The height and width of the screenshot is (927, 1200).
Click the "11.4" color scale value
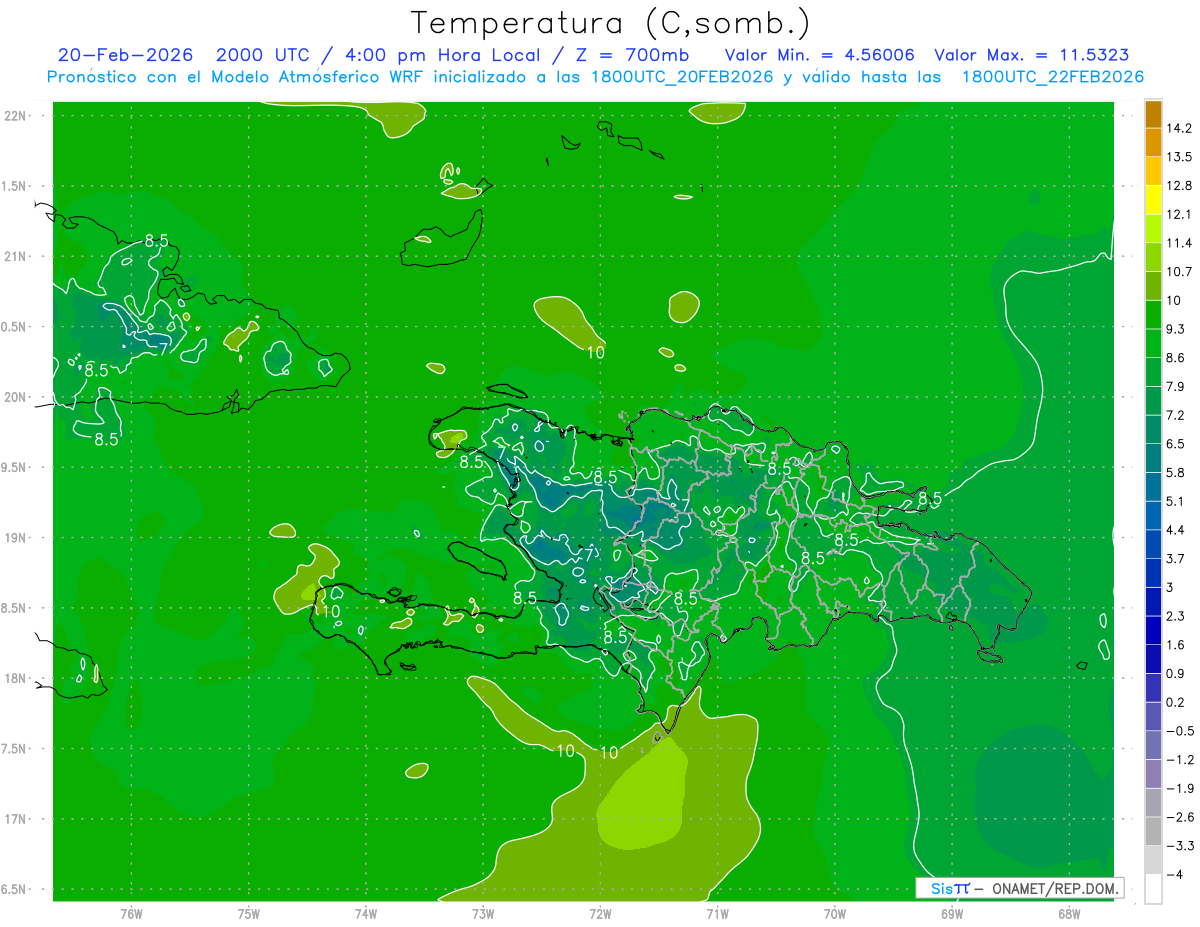1181,243
